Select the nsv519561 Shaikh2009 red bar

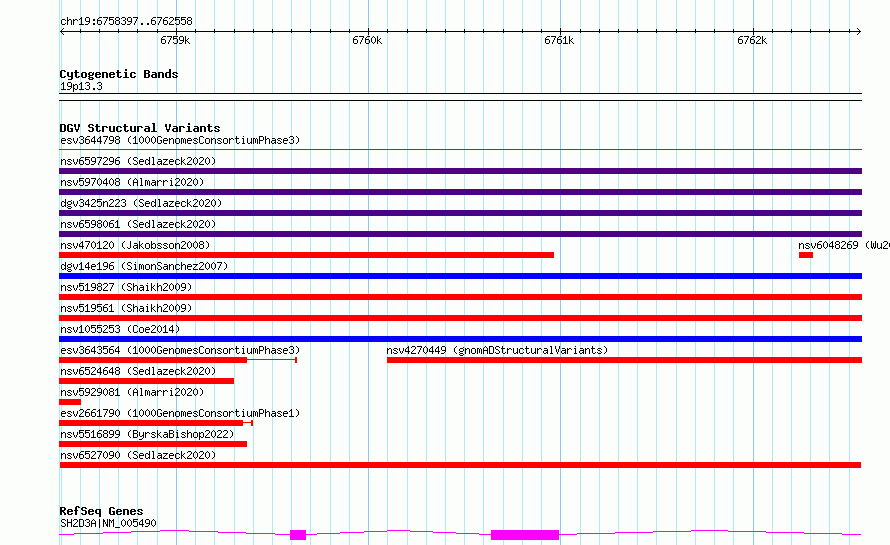[460, 318]
